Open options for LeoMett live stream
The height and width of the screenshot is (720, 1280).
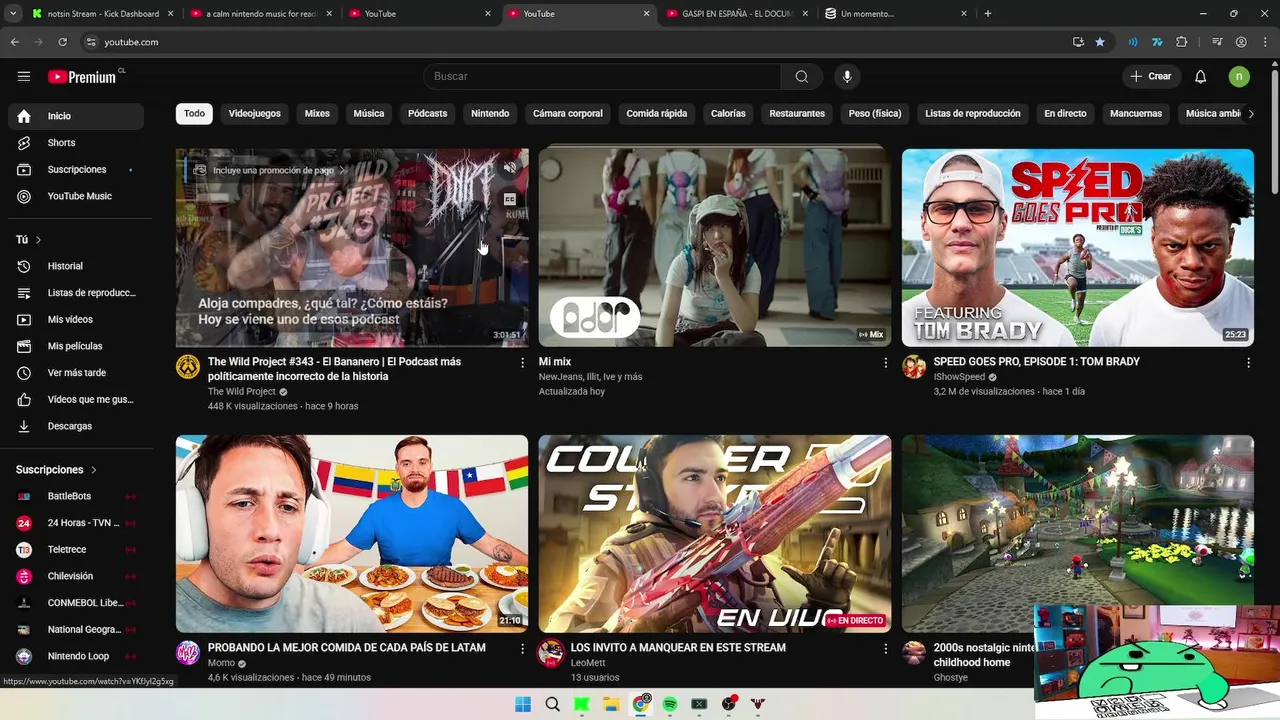coord(885,649)
